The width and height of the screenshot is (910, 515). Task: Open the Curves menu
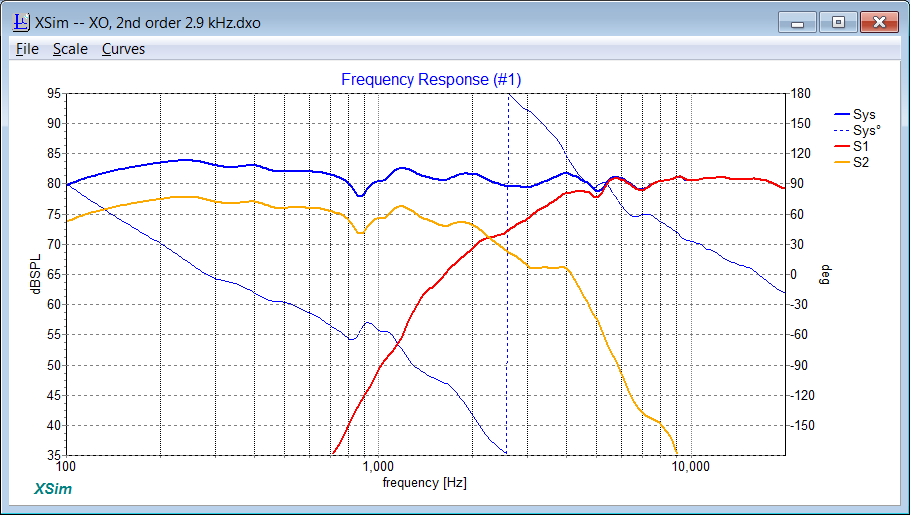pyautogui.click(x=124, y=49)
